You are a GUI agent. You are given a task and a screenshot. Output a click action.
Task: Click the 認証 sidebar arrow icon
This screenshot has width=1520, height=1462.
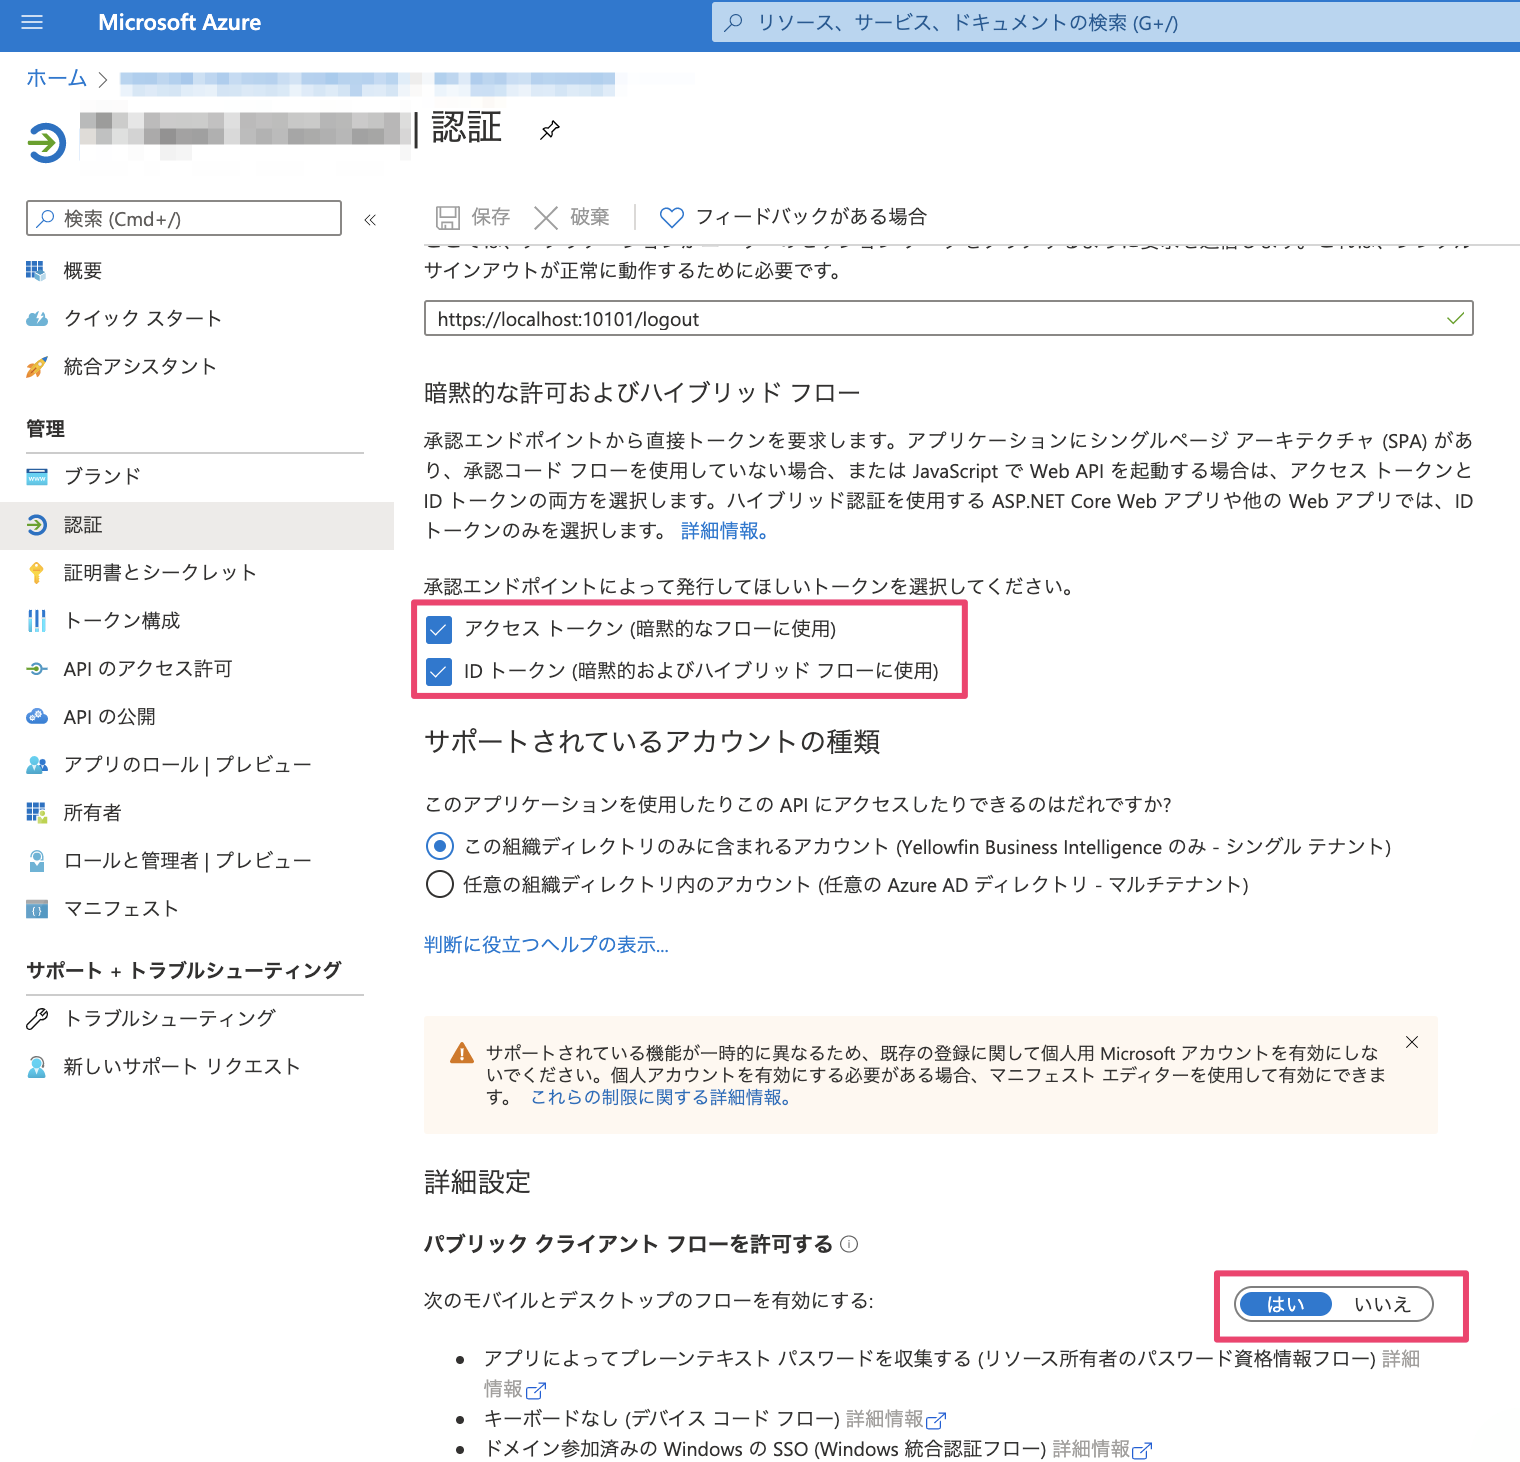(x=37, y=525)
